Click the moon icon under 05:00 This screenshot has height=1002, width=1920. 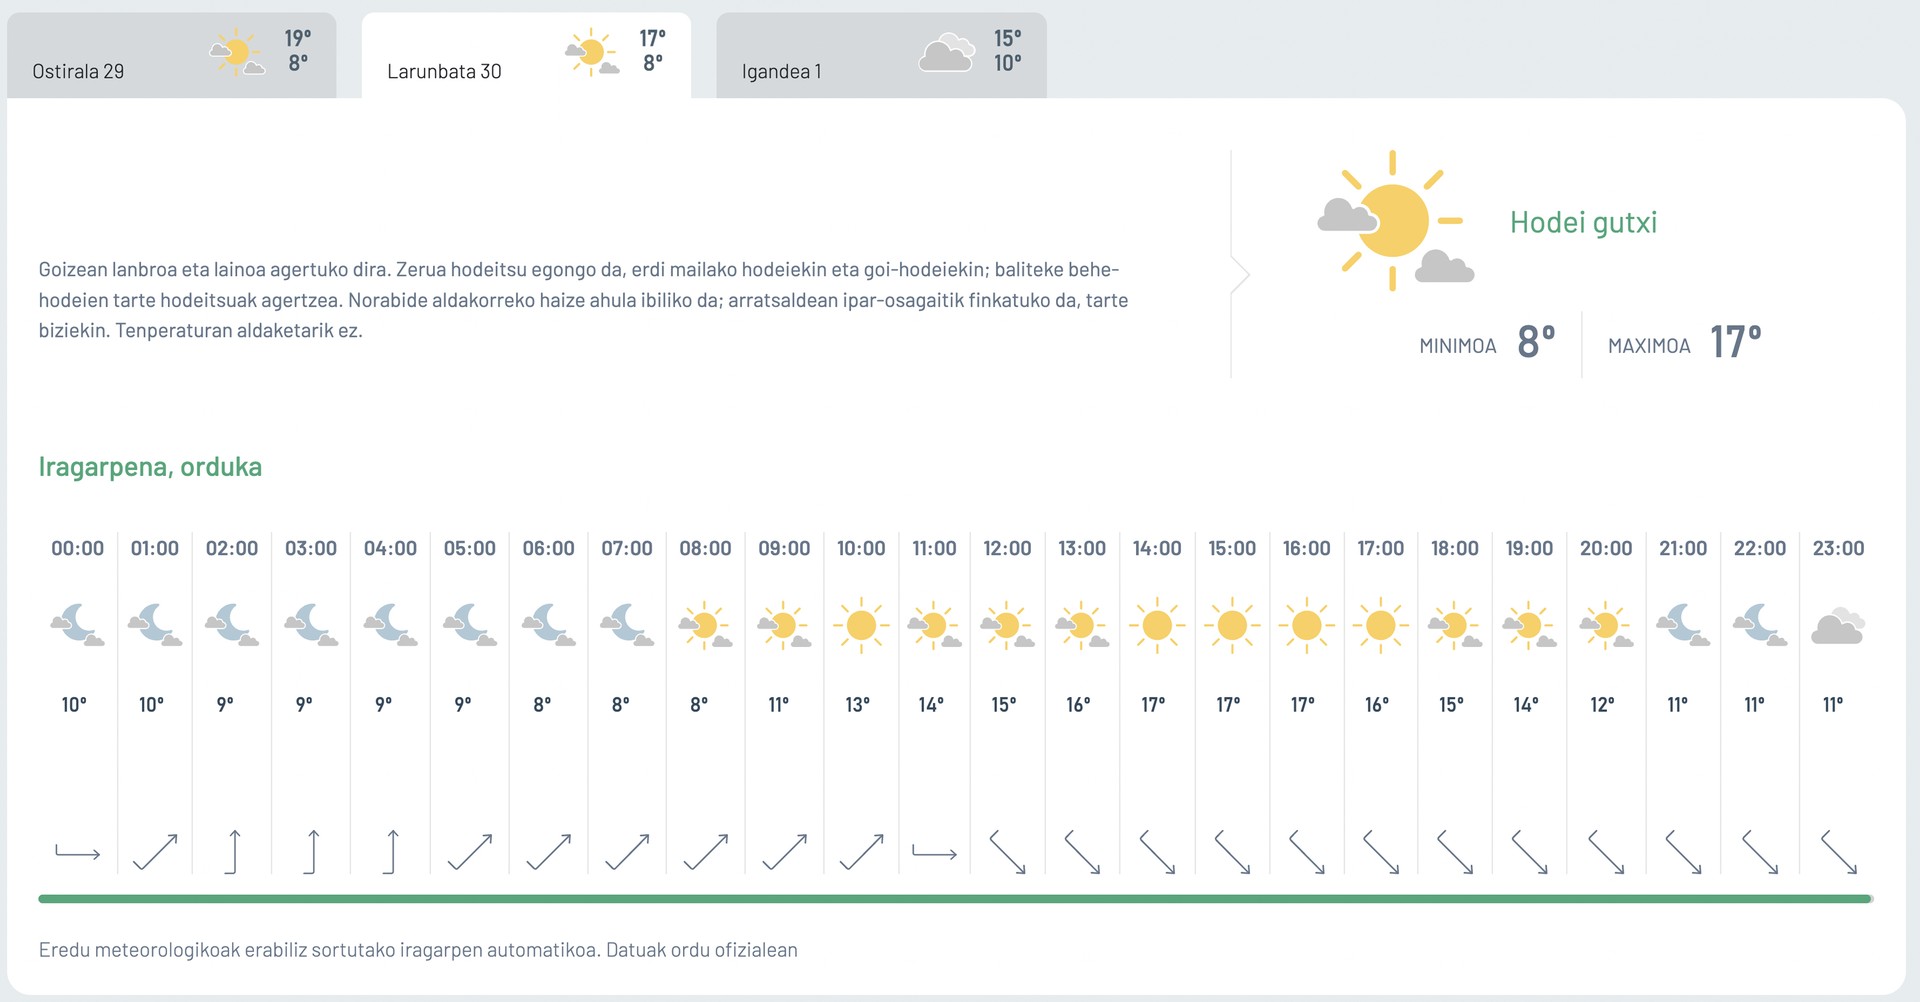tap(470, 626)
